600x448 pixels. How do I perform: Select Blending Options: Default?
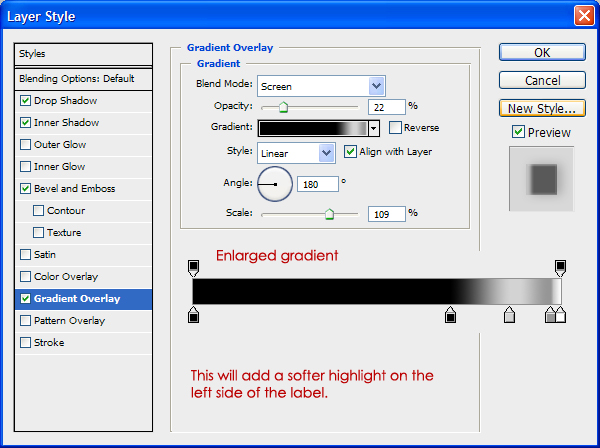pyautogui.click(x=83, y=79)
